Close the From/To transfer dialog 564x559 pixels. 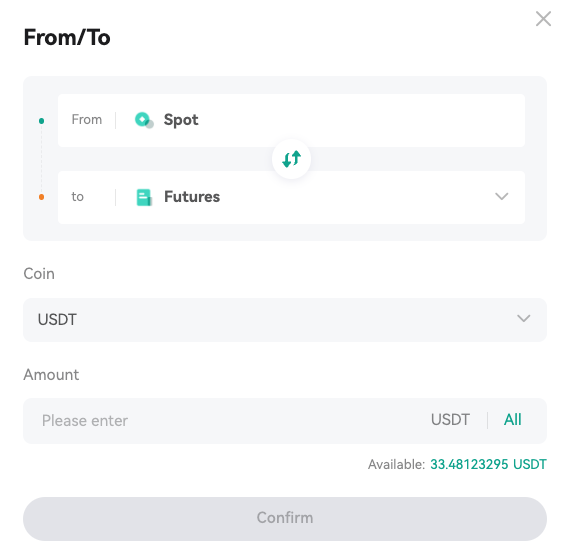[543, 19]
